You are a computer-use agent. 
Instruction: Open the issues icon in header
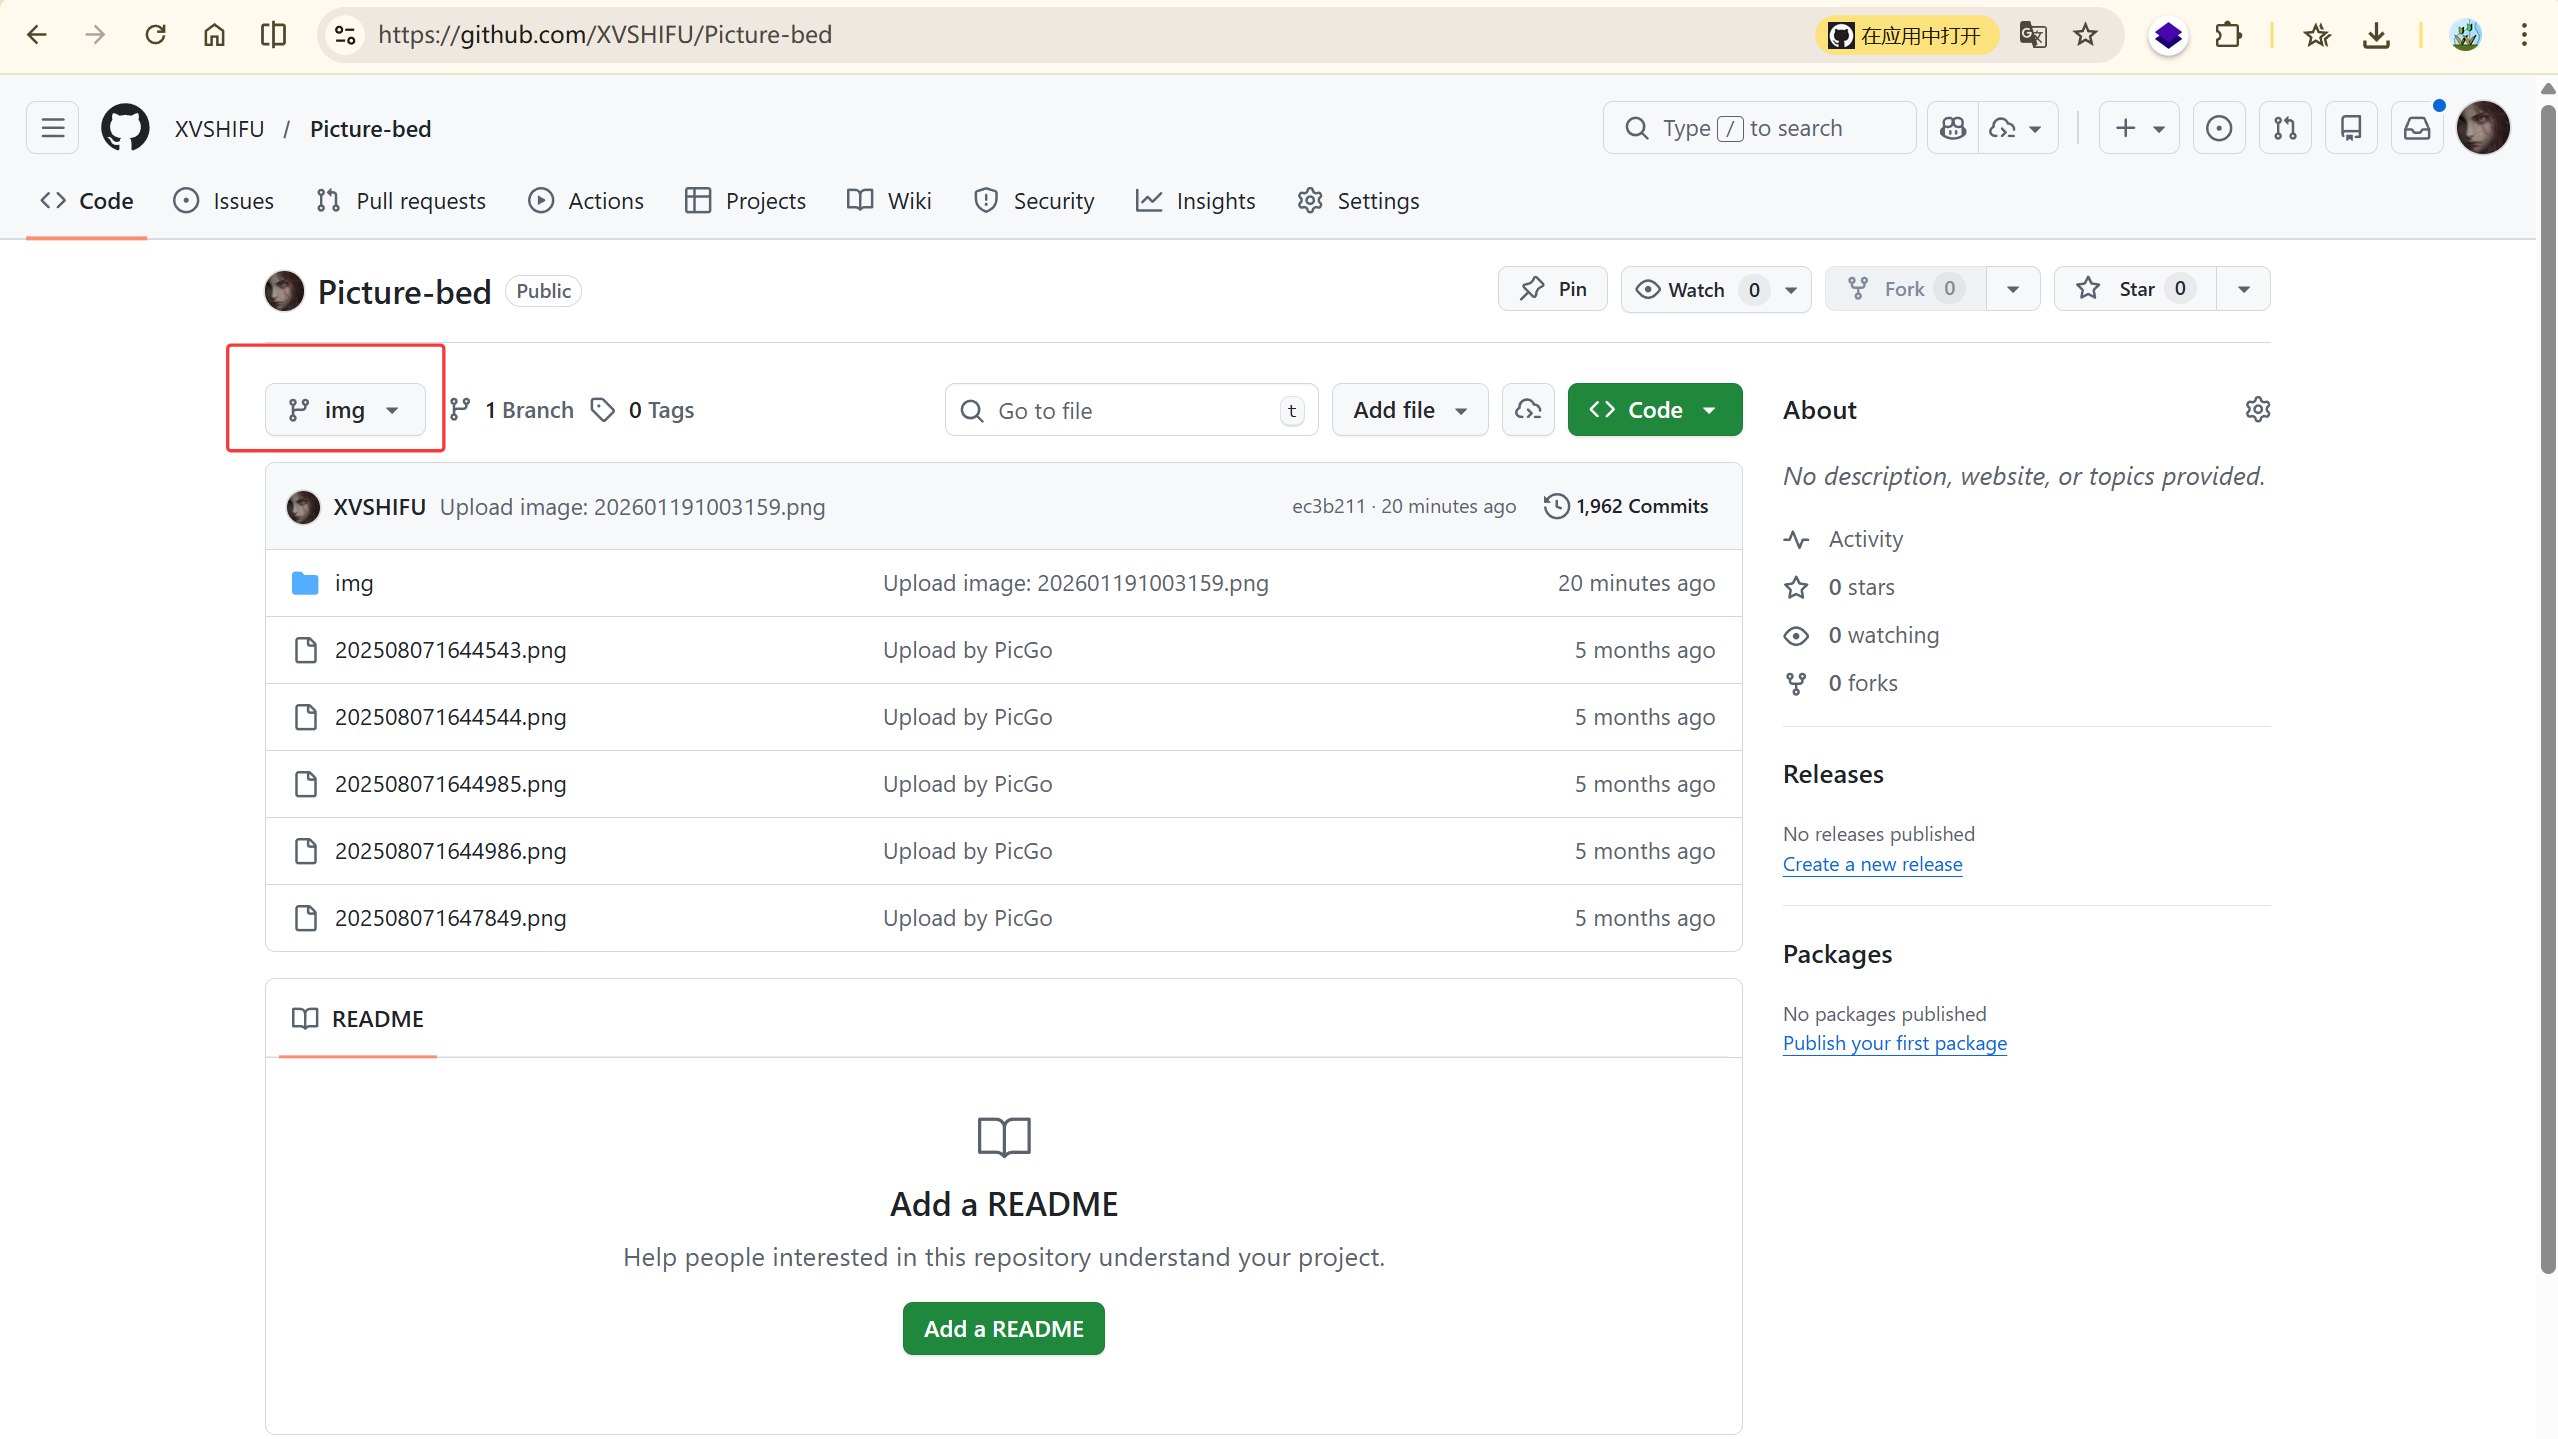point(2219,128)
